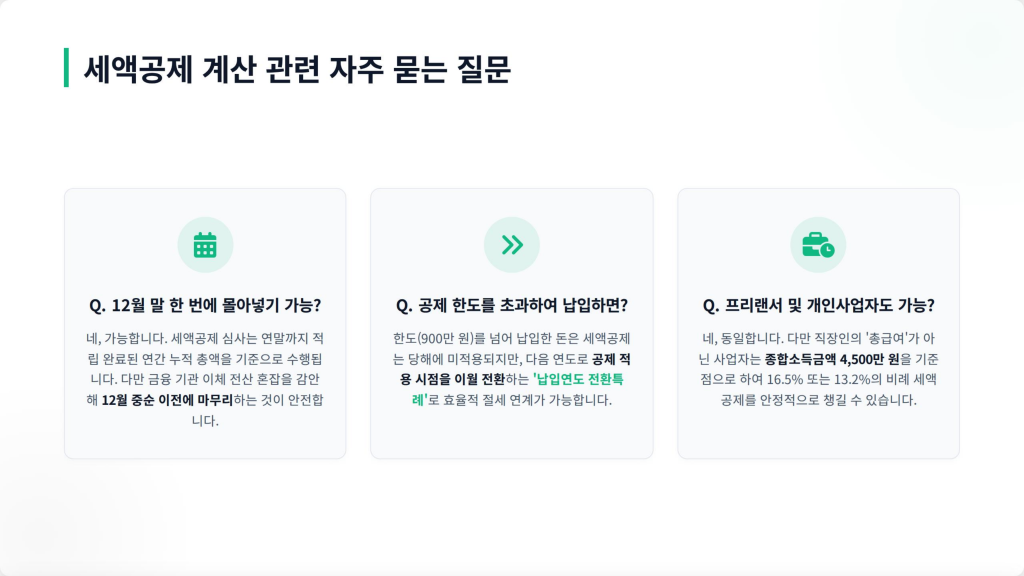The height and width of the screenshot is (576, 1024).
Task: Select the slide title '세액공제 계산 관련 자주 묻는 질문'
Action: 297,69
